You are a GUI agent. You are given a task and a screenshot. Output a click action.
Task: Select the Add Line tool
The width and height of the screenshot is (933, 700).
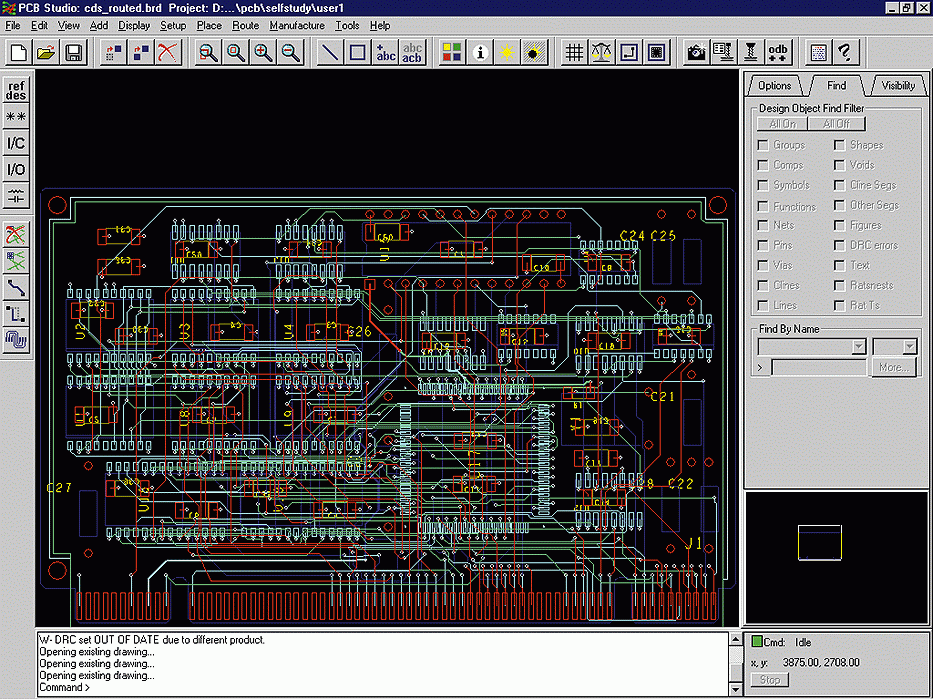click(x=330, y=52)
